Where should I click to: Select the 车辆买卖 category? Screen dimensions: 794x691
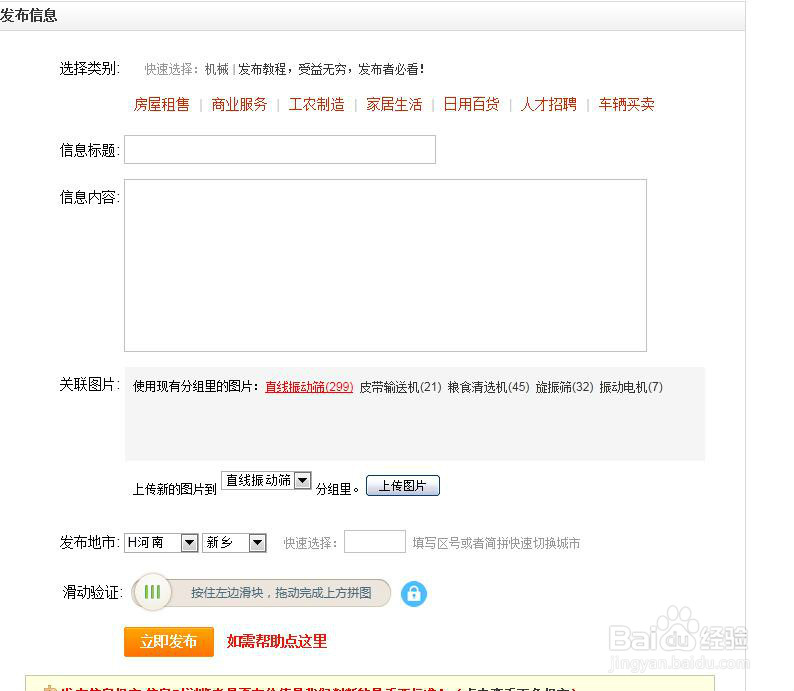pyautogui.click(x=626, y=104)
